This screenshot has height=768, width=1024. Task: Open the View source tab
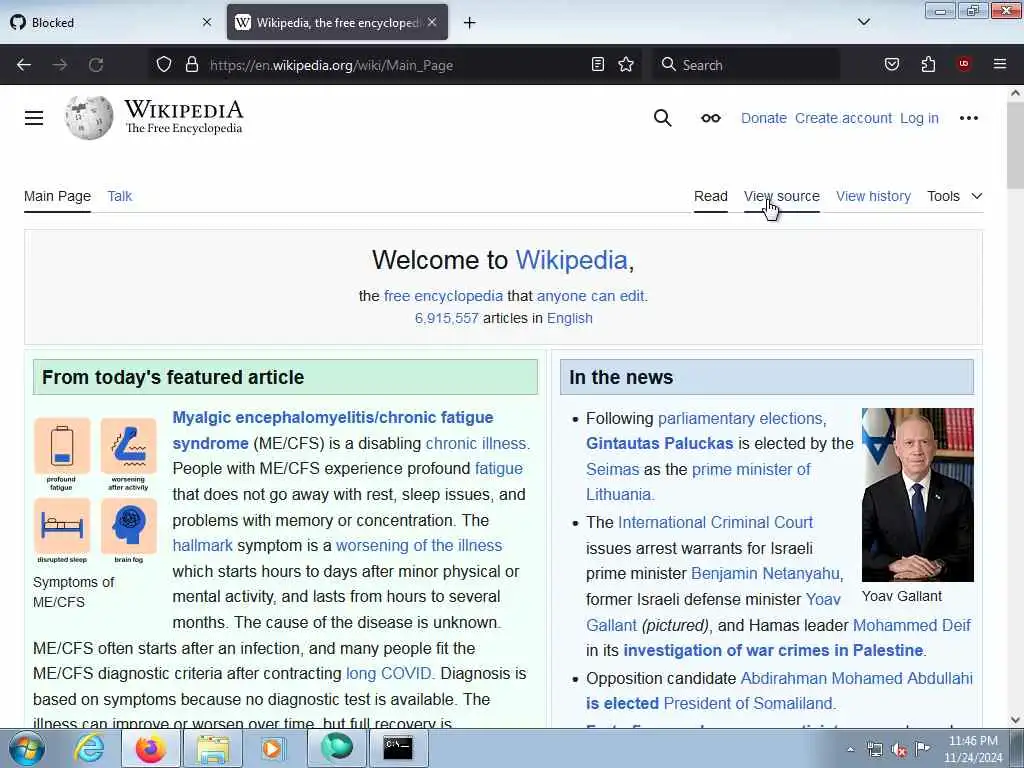tap(781, 196)
